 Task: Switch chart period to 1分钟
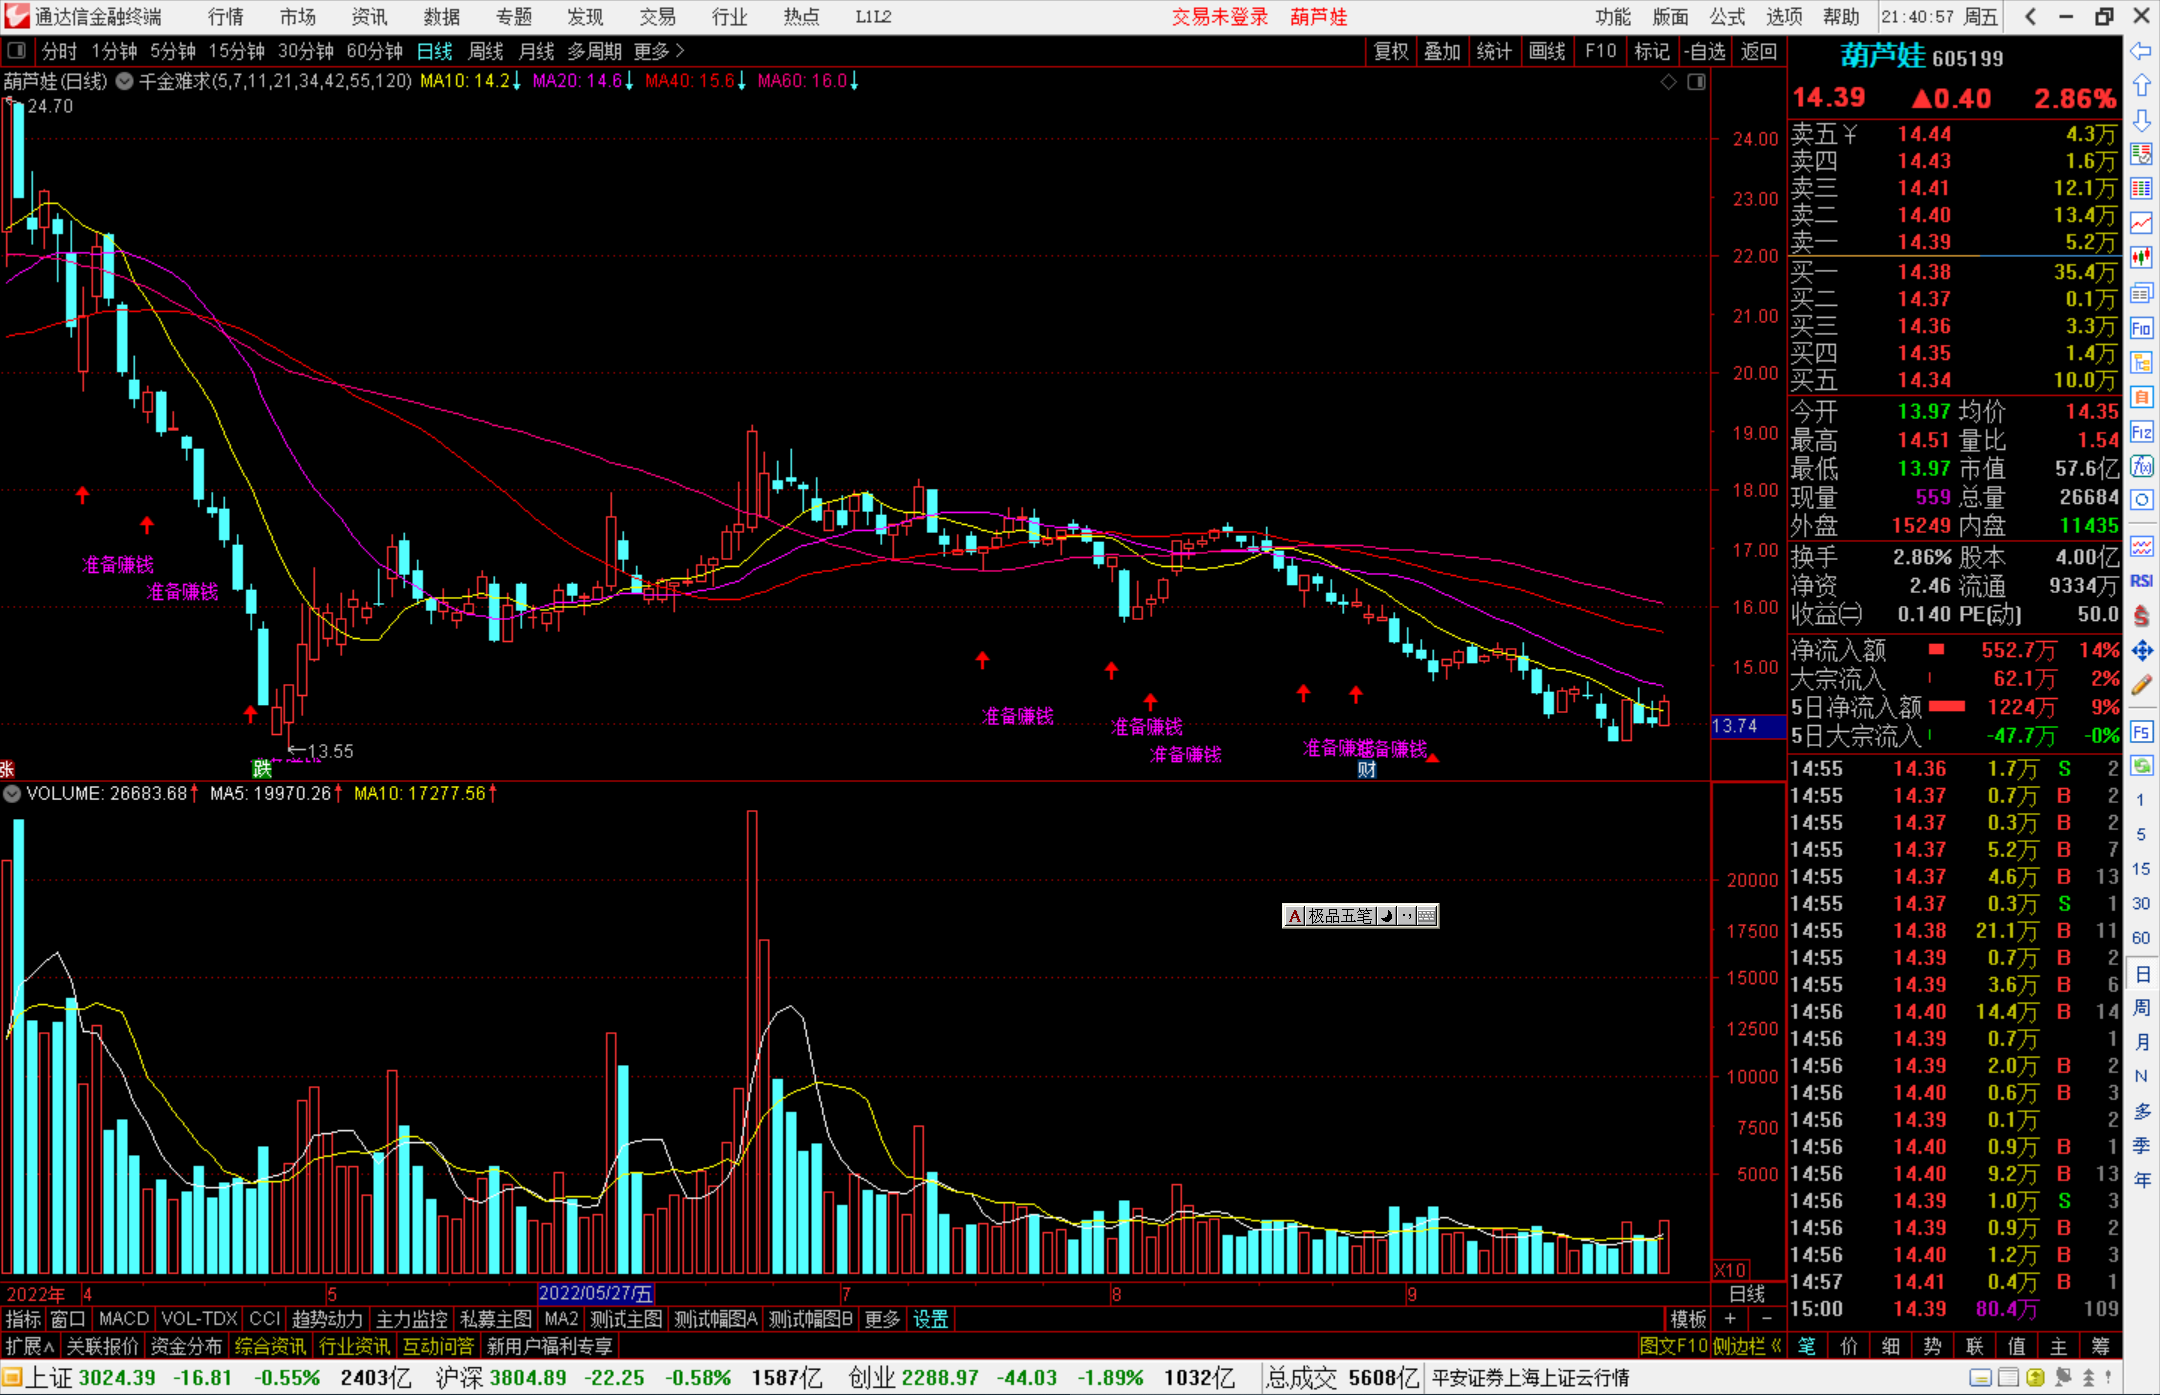[114, 51]
